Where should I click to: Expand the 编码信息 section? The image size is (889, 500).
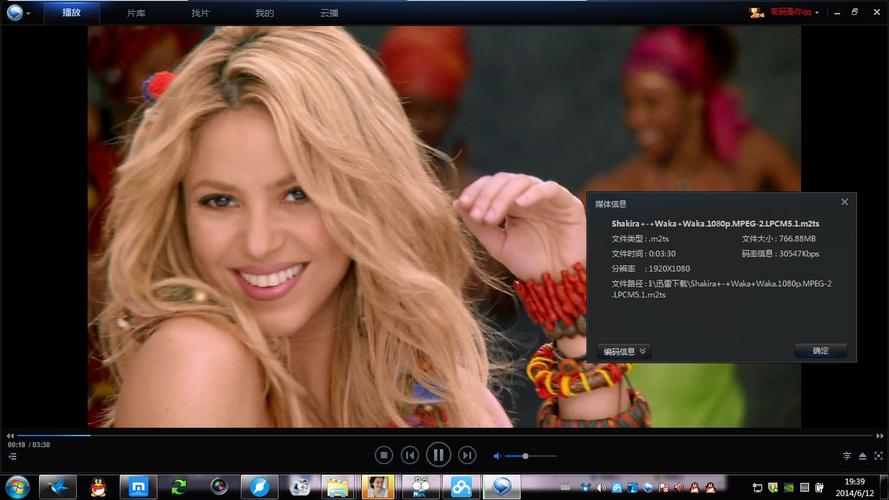624,351
